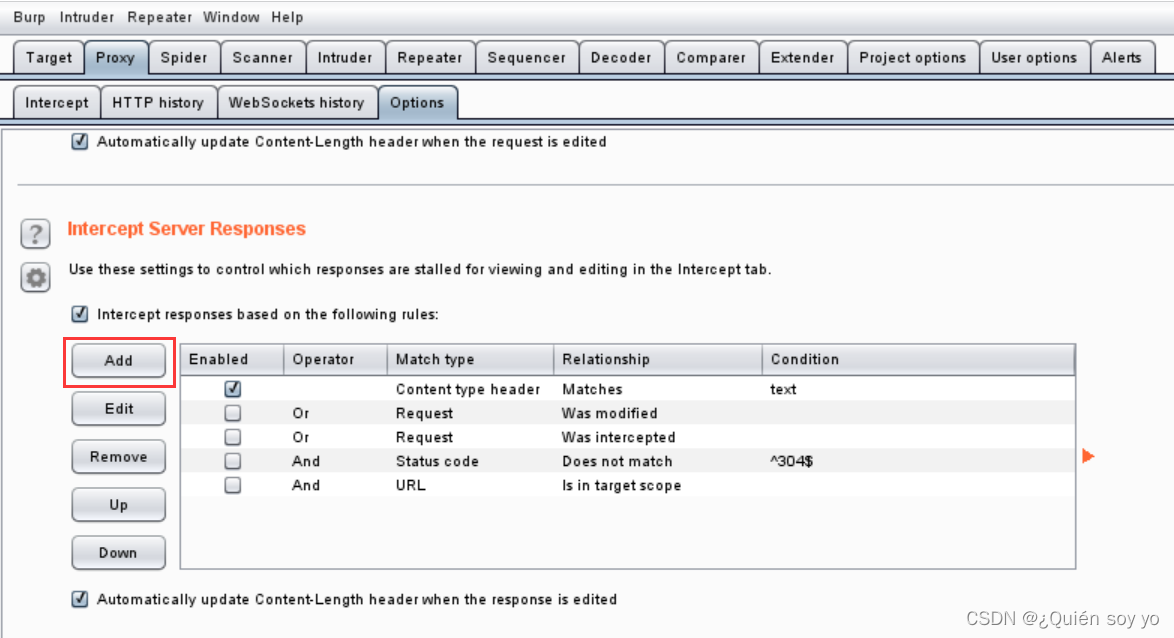Open the Window menu

pyautogui.click(x=231, y=16)
